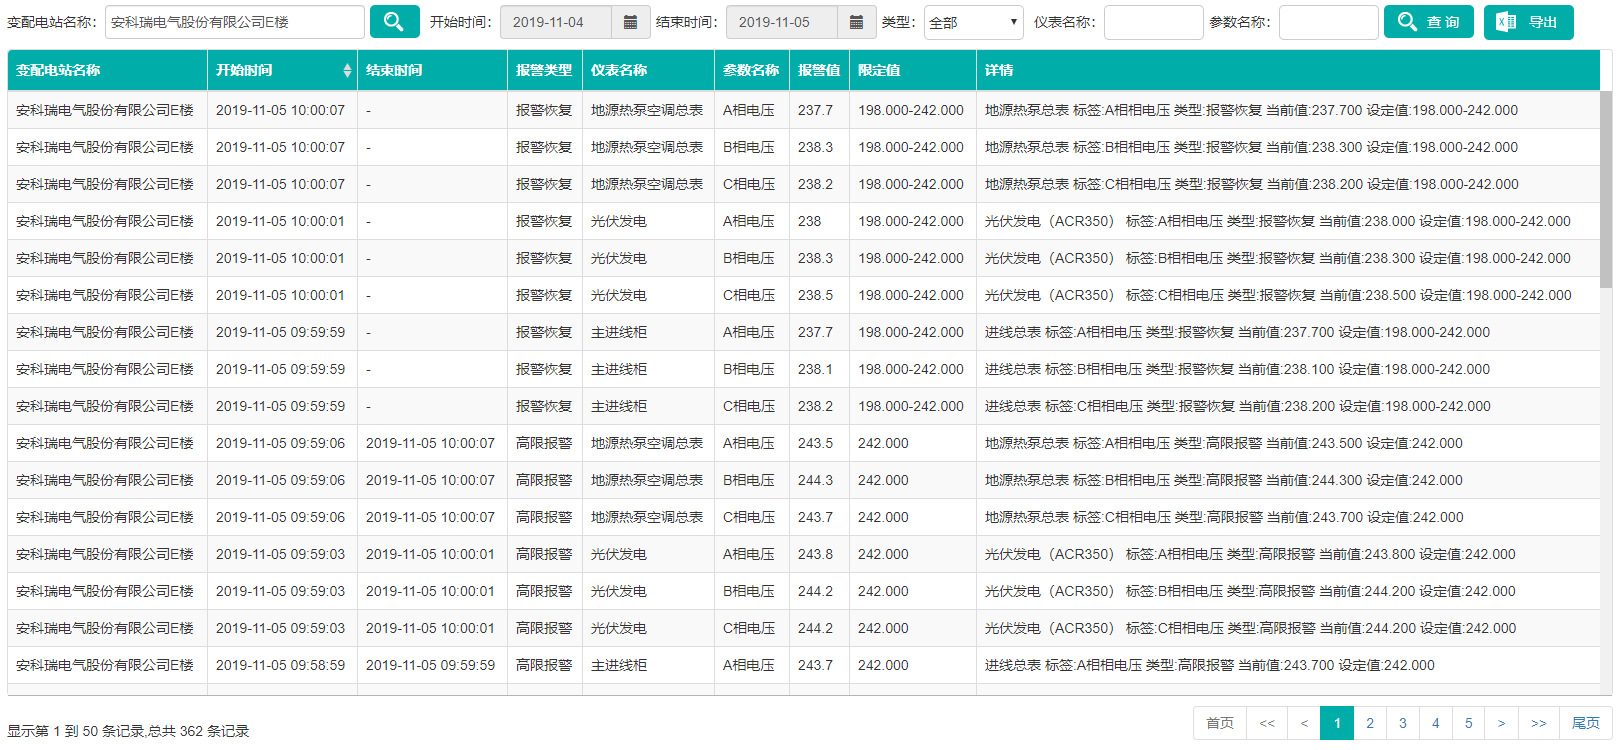Click the 参数名称 input field

pos(1328,22)
